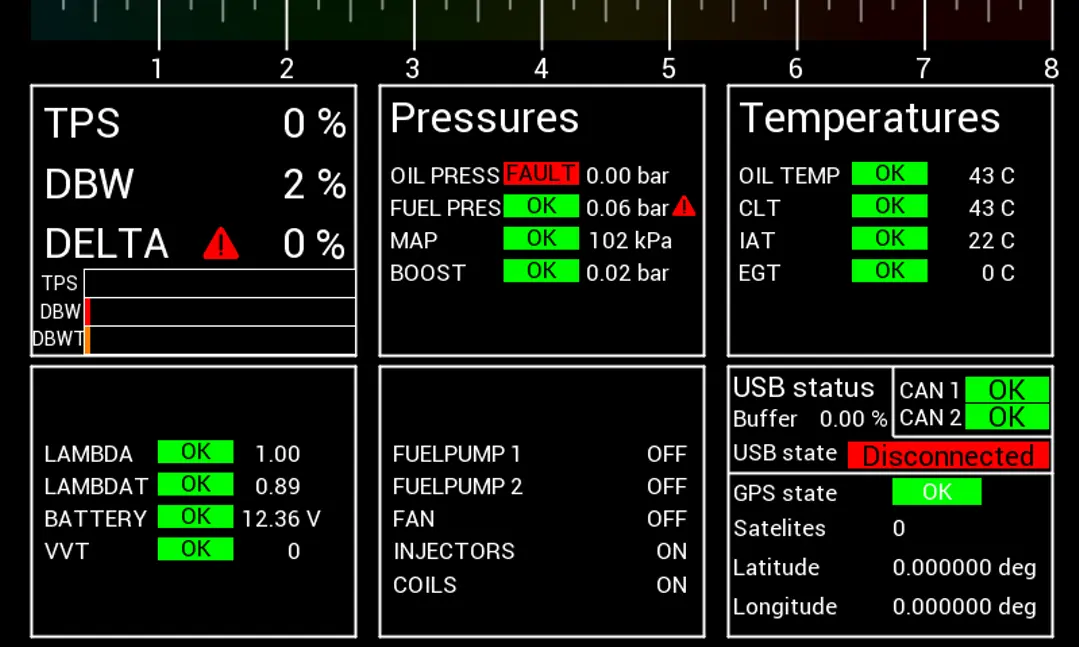
Task: Click the EGT OK status indicator
Action: [889, 271]
